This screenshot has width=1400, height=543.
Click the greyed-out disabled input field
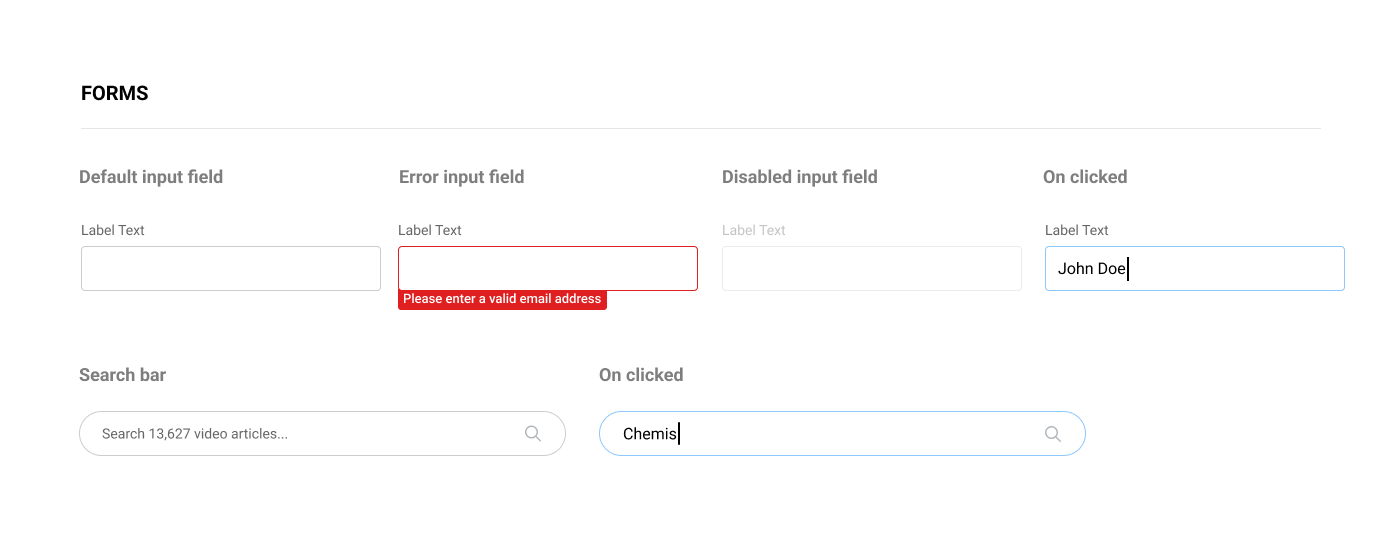tap(872, 268)
